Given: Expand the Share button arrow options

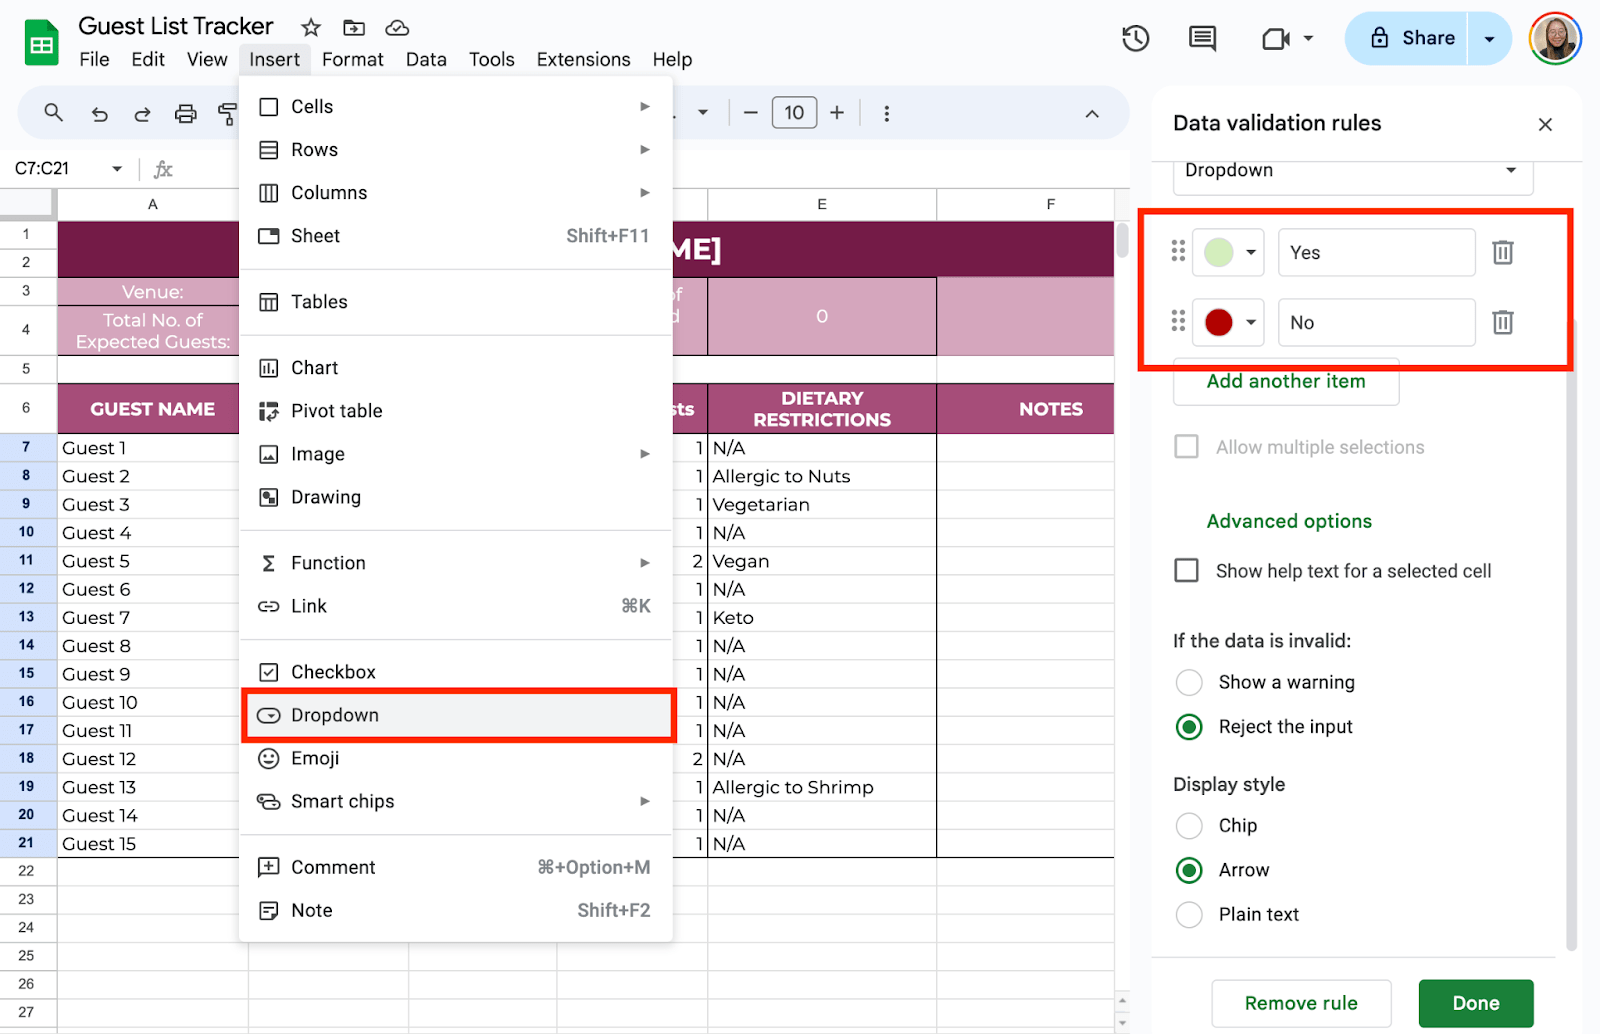Looking at the screenshot, I should [x=1489, y=39].
